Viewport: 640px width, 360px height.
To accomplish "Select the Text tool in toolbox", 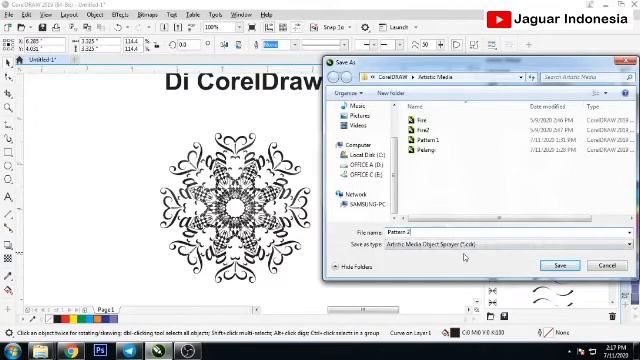I will (x=8, y=197).
